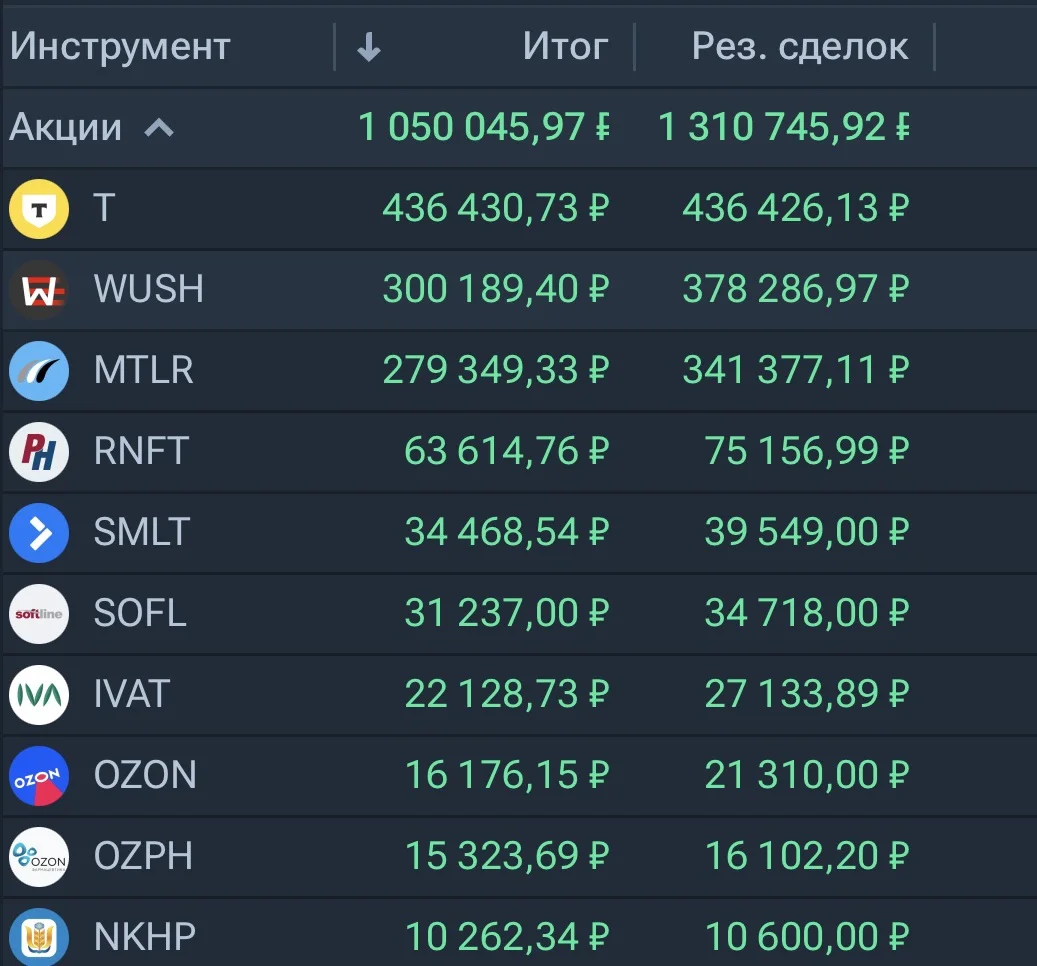The image size is (1037, 966).
Task: Click the sort descending arrow in Итог column
Action: tap(368, 47)
